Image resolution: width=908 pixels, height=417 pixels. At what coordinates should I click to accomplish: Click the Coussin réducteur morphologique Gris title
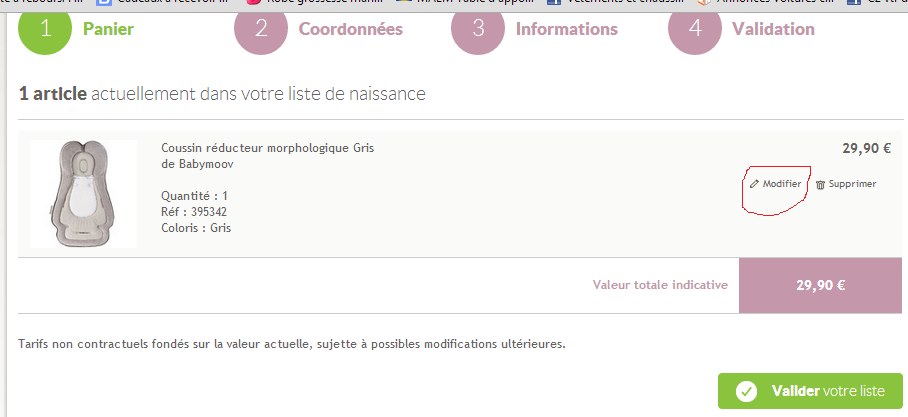pos(267,148)
